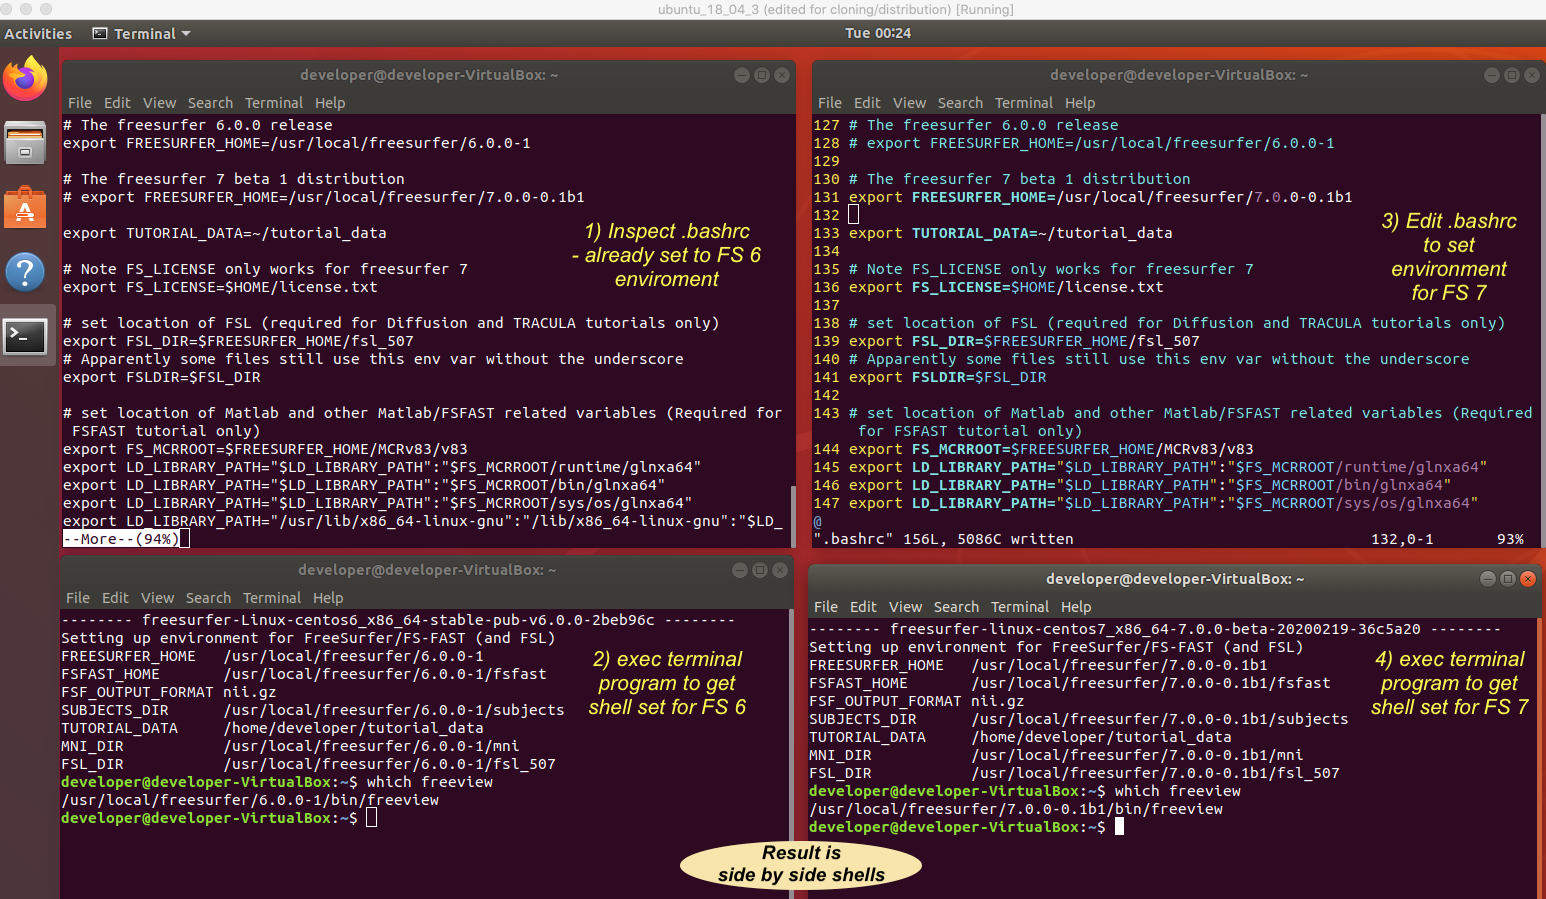Minimize the top-left terminal window

pos(741,75)
